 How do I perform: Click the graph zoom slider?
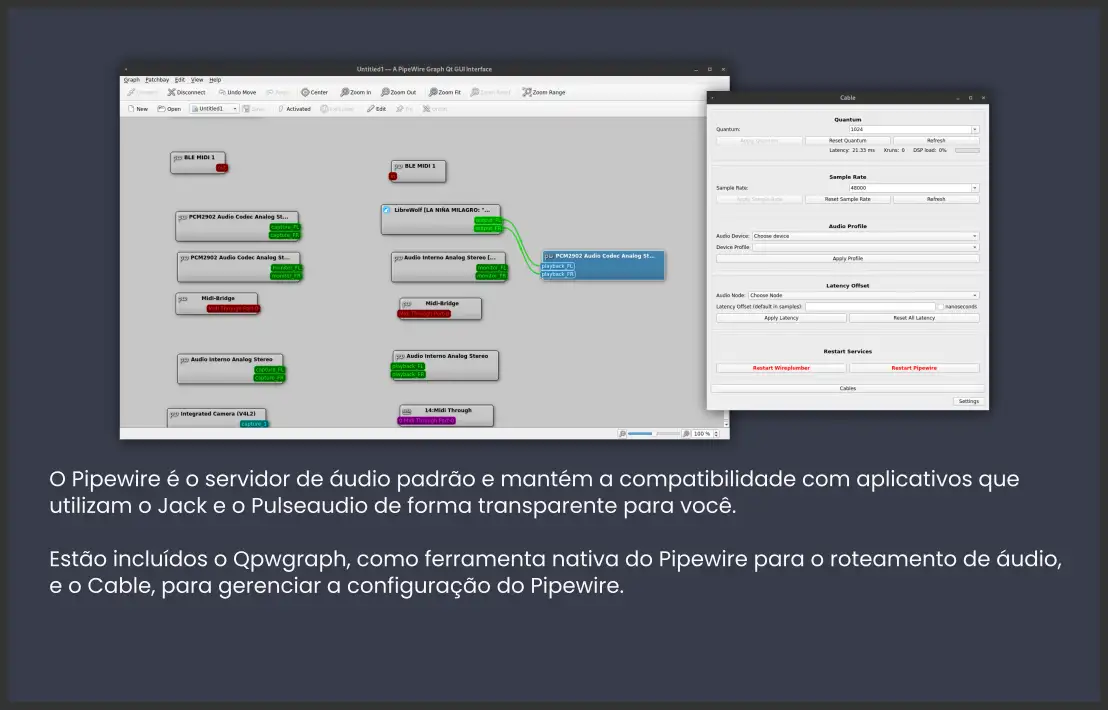pyautogui.click(x=654, y=434)
